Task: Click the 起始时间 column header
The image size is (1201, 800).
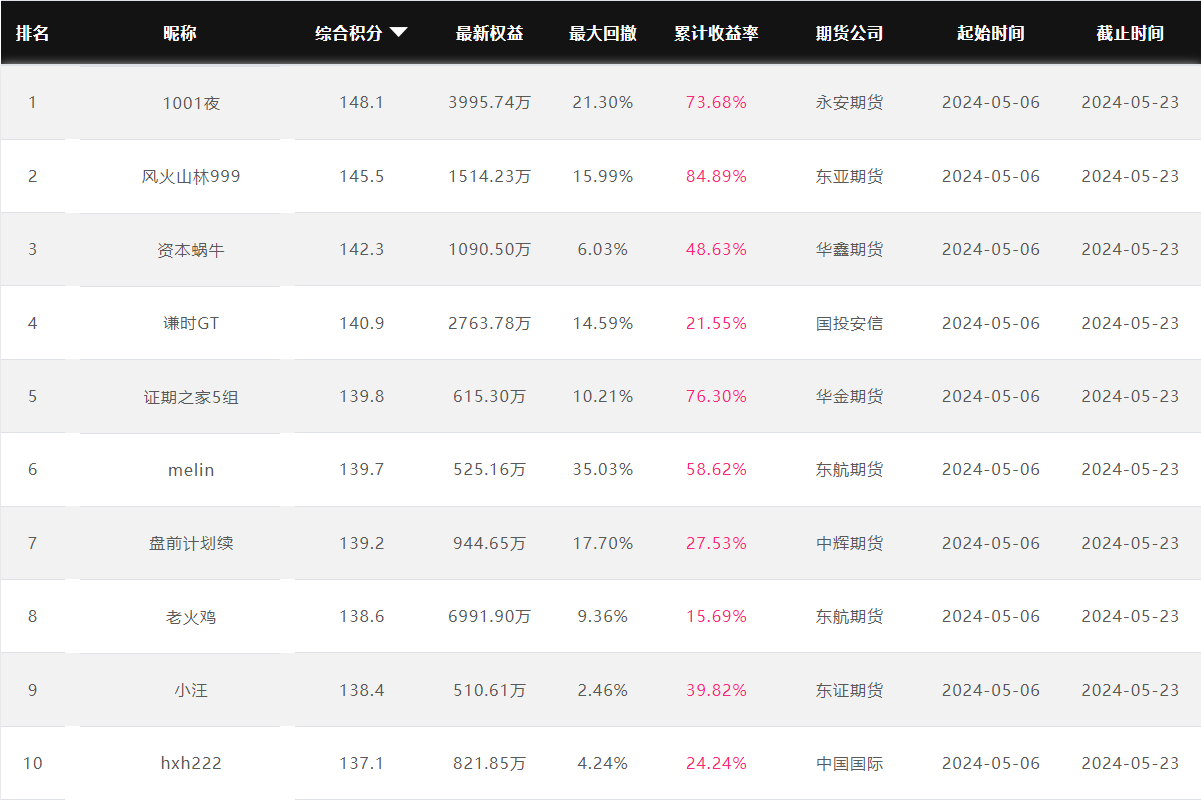Action: coord(990,33)
